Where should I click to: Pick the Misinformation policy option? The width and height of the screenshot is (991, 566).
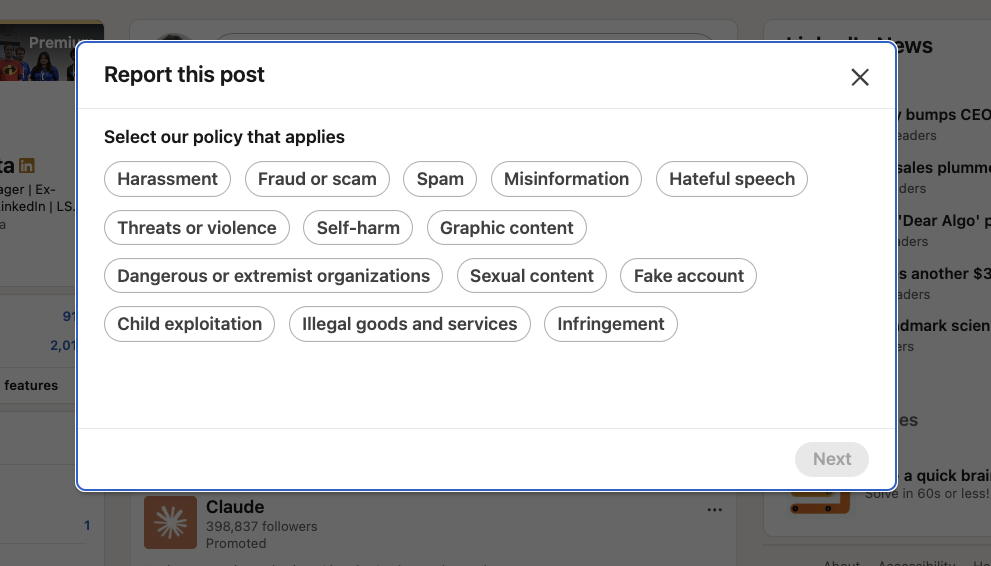click(566, 179)
